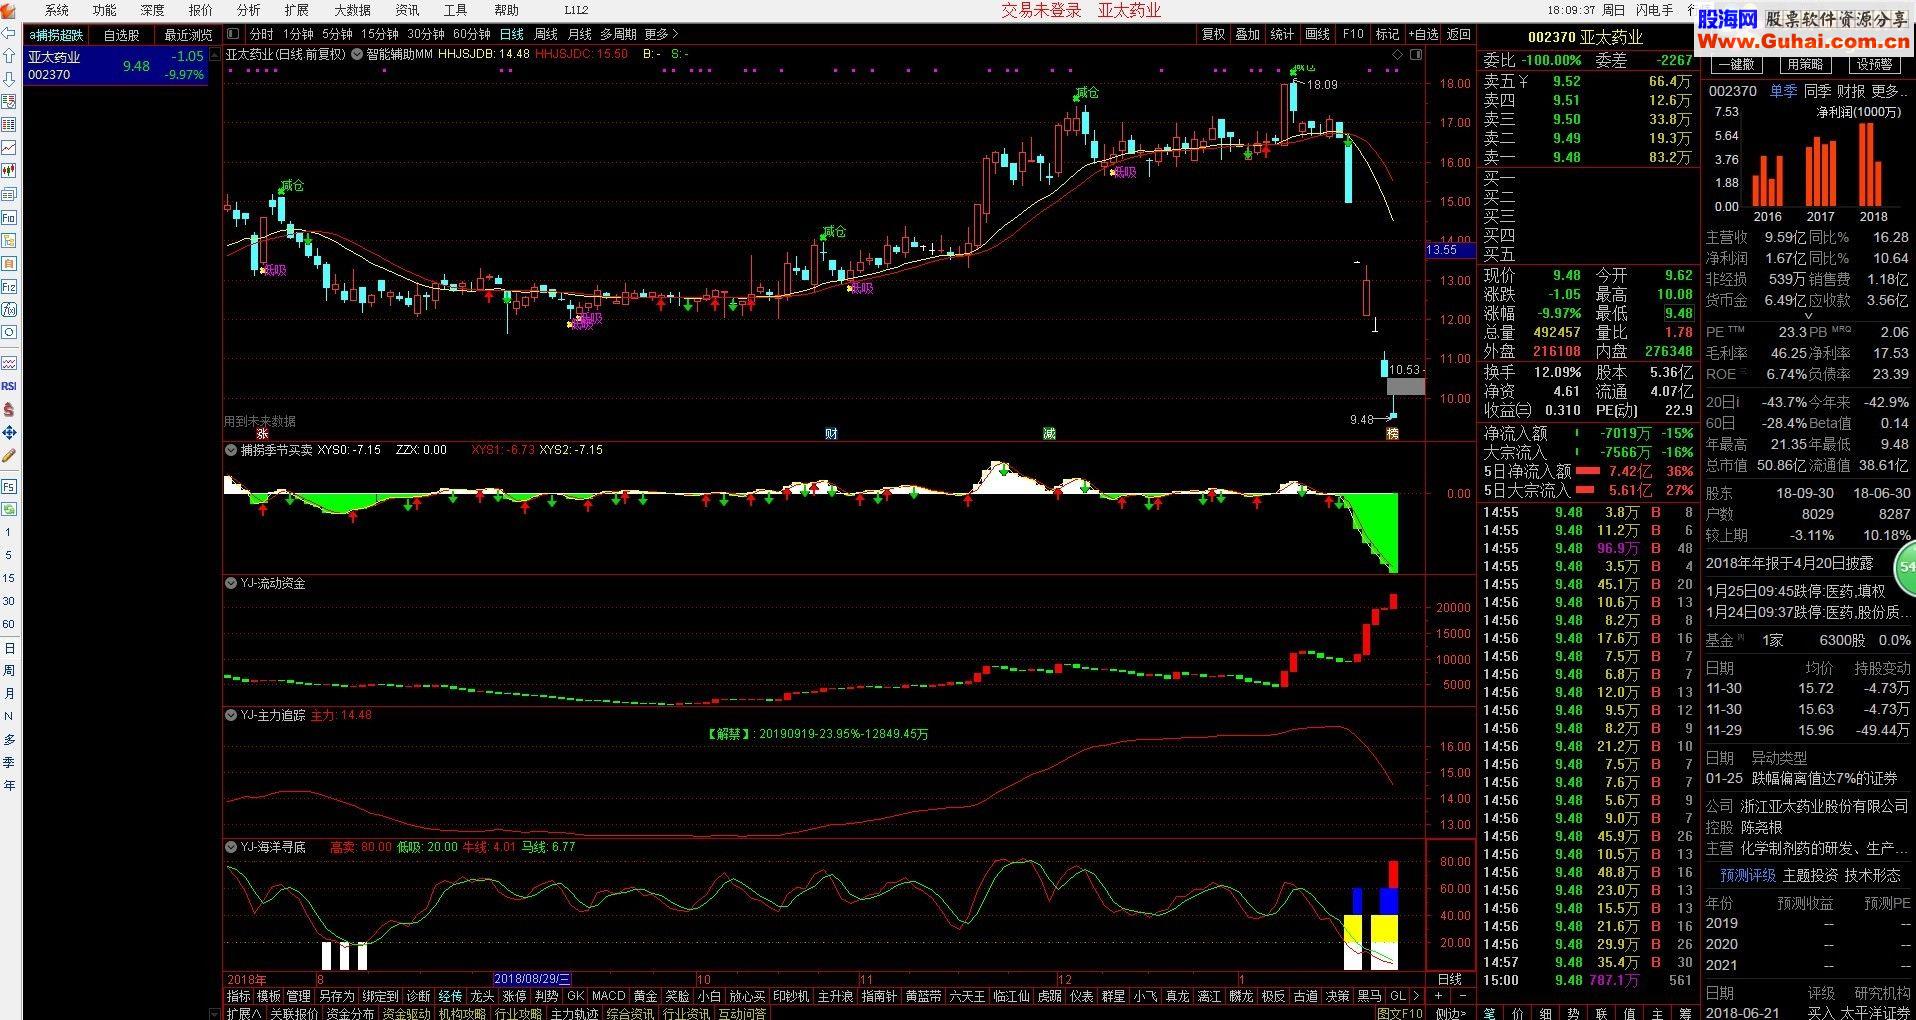Expand the YJ-流动资金 indicator menu arrow

point(231,583)
